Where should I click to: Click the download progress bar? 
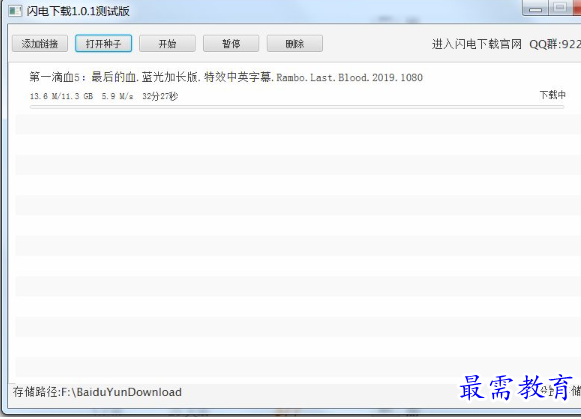[297, 107]
